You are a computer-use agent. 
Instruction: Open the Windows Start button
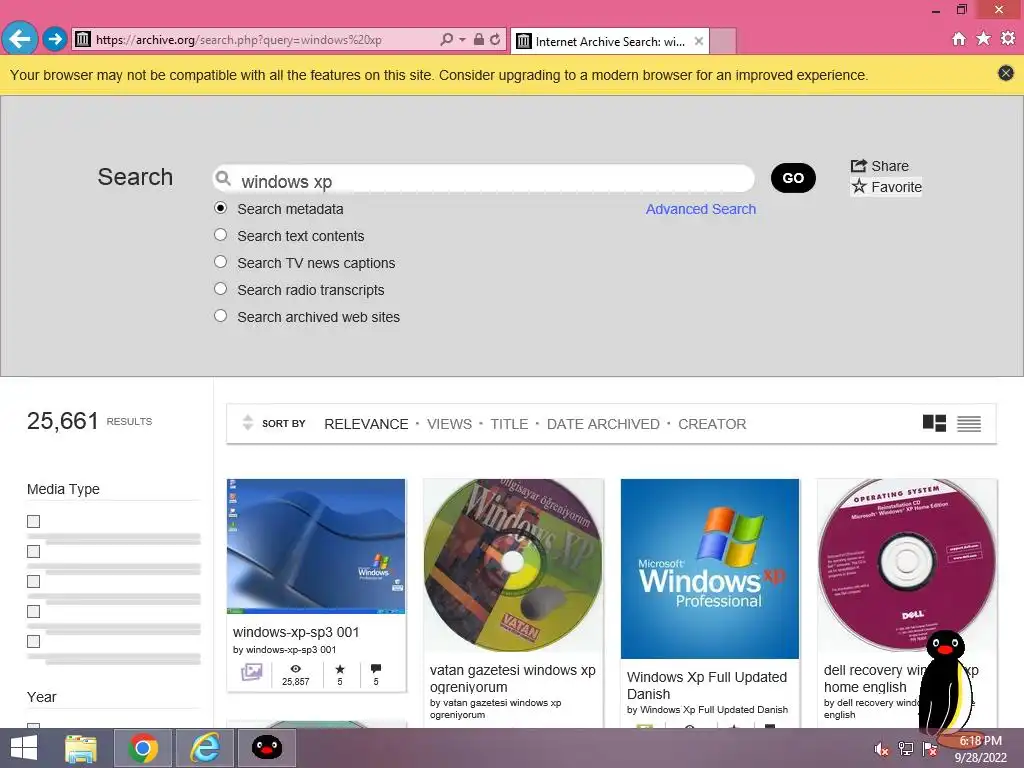click(24, 748)
